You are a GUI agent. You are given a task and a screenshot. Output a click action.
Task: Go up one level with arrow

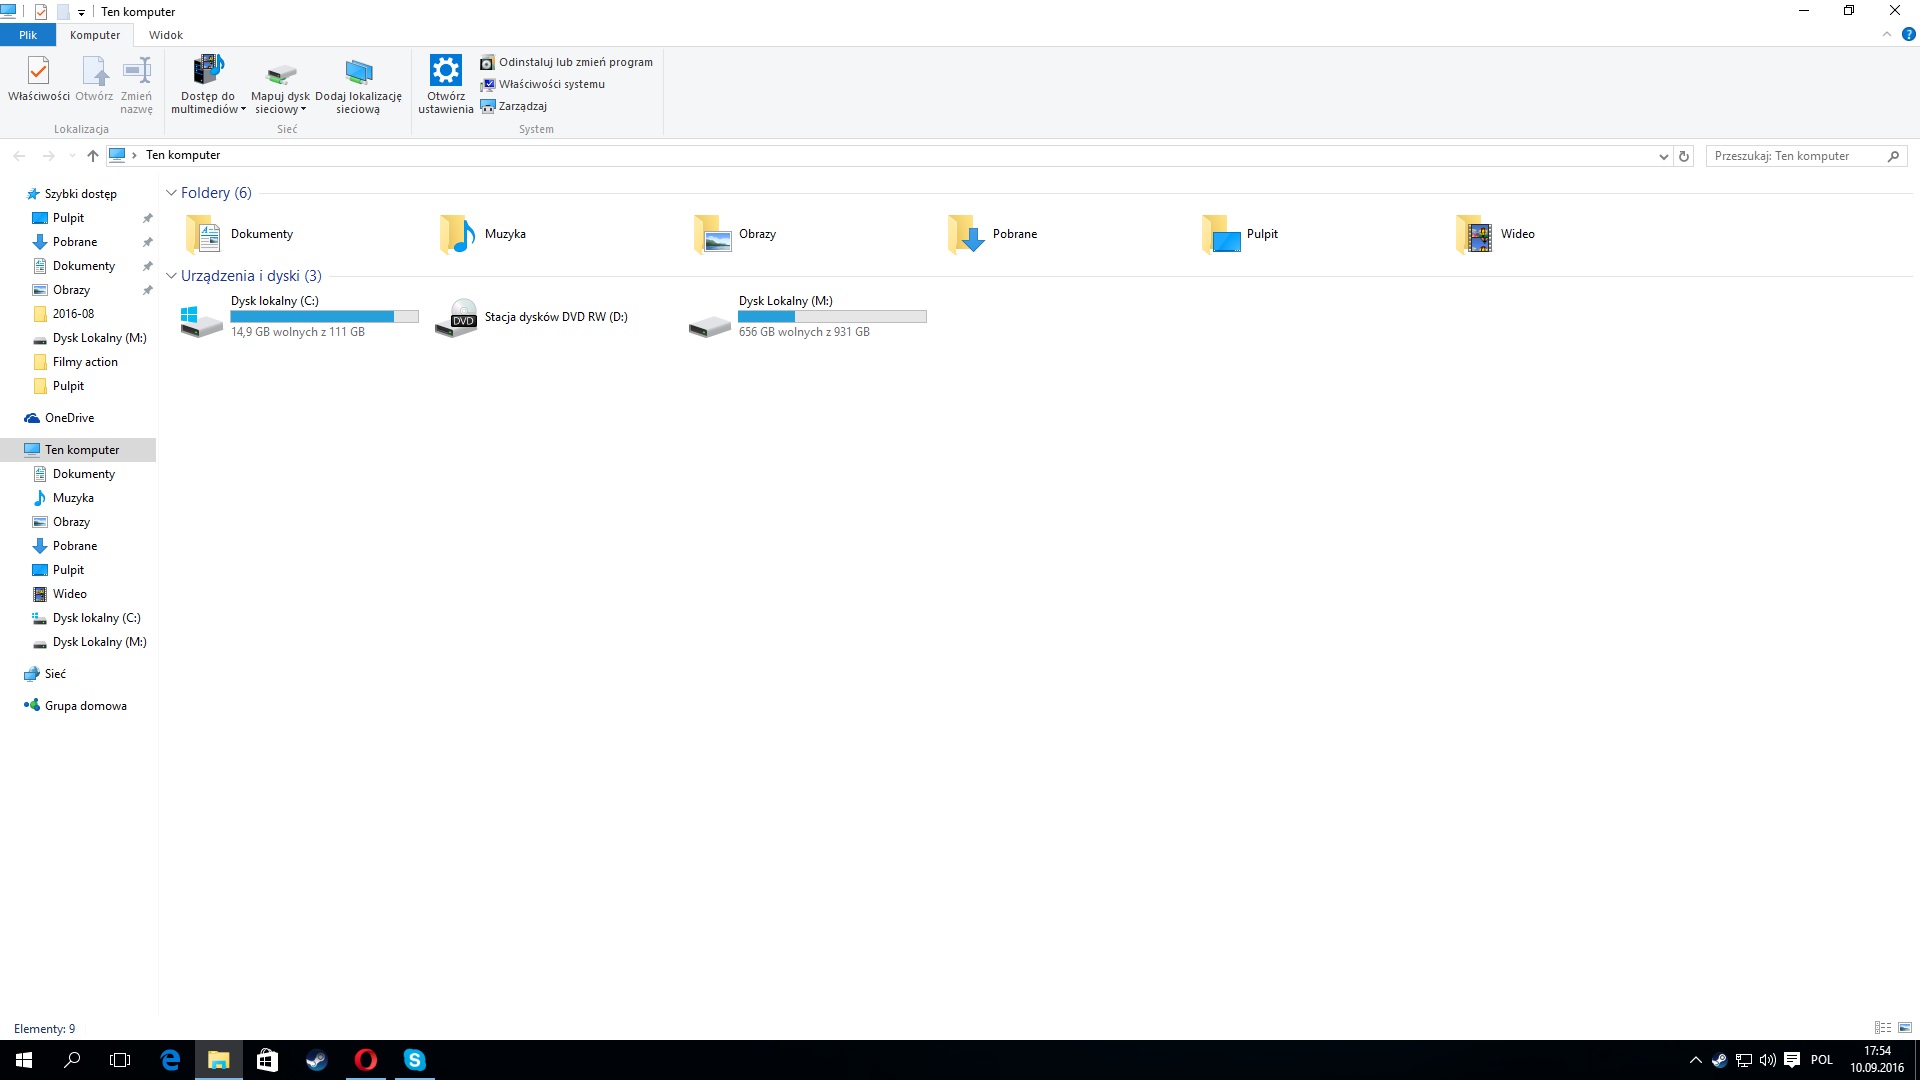click(93, 156)
